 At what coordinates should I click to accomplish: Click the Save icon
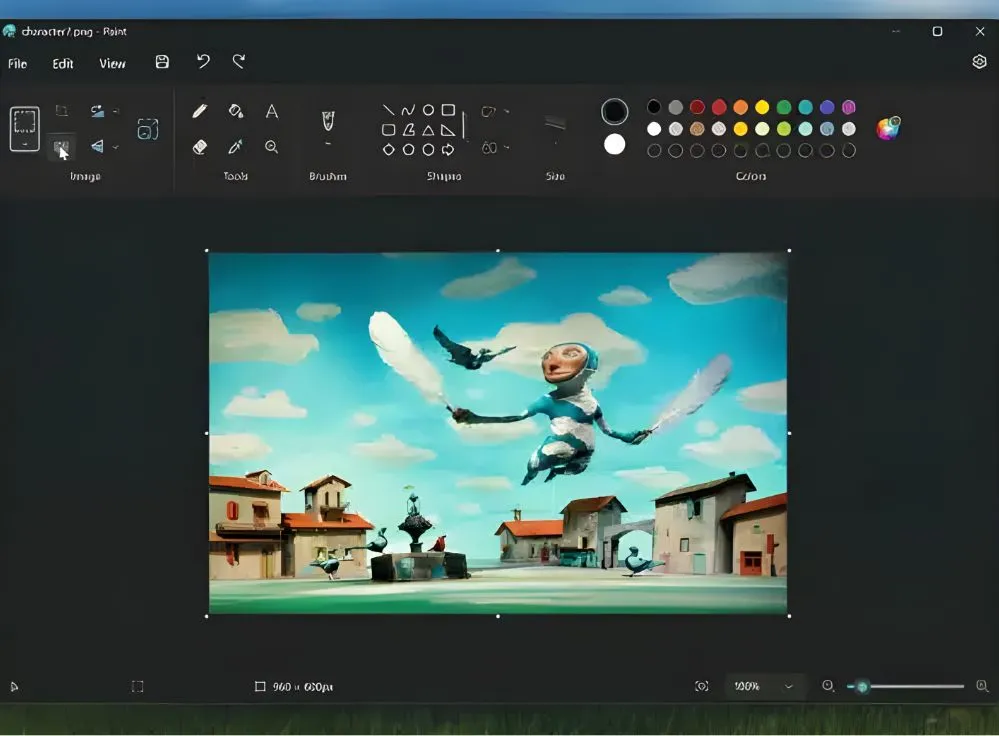162,62
